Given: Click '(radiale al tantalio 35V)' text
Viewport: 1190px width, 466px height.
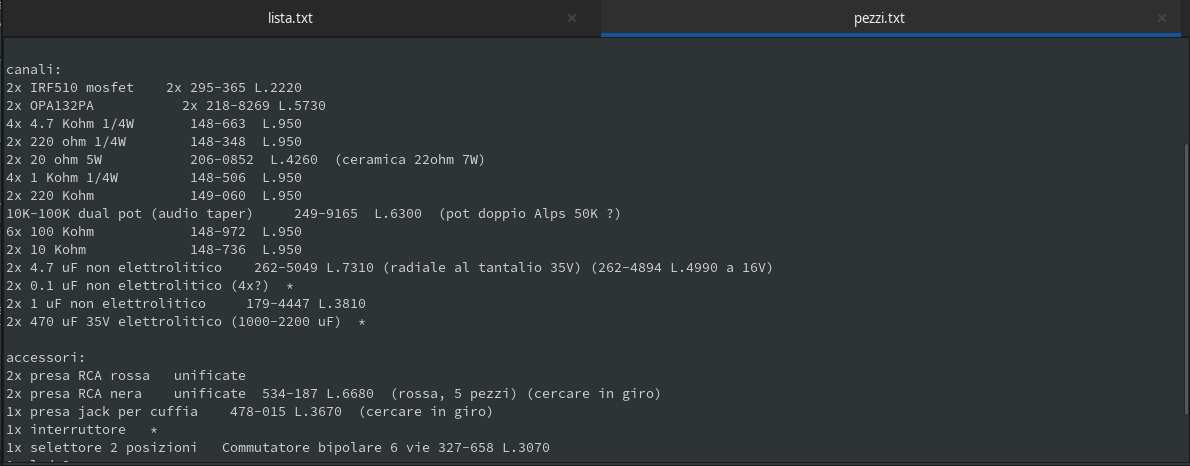Looking at the screenshot, I should pyautogui.click(x=482, y=268).
